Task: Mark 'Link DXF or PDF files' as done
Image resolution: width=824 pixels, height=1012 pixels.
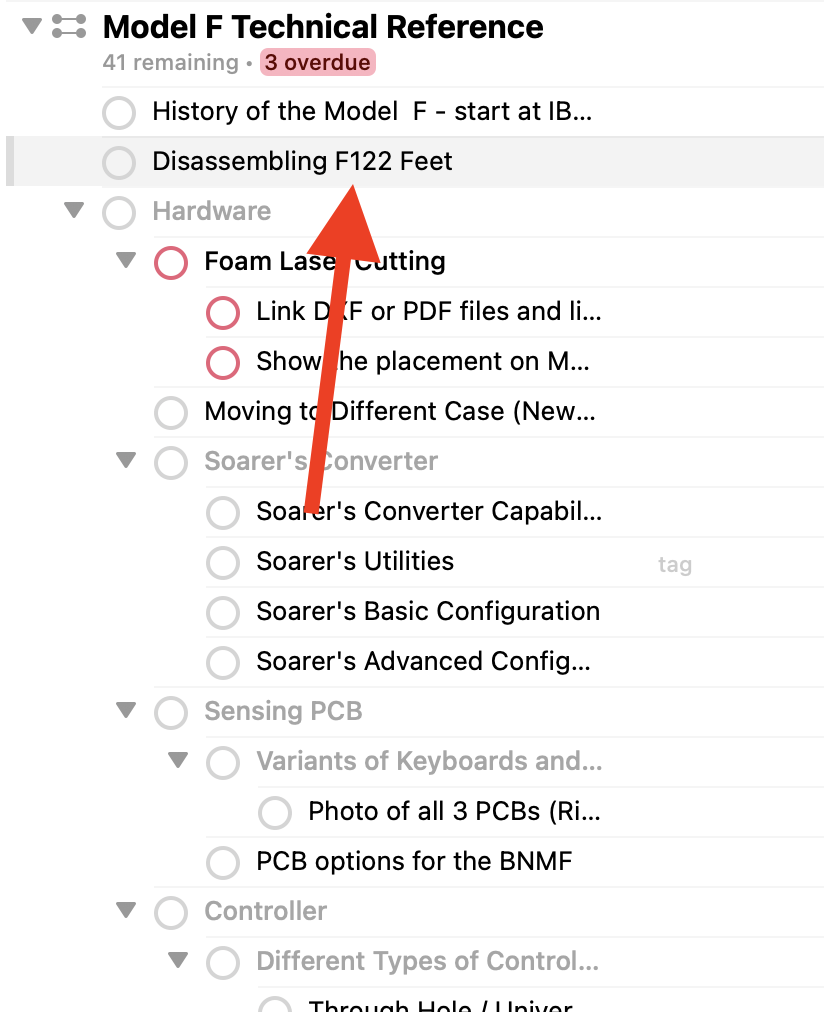Action: pos(222,313)
